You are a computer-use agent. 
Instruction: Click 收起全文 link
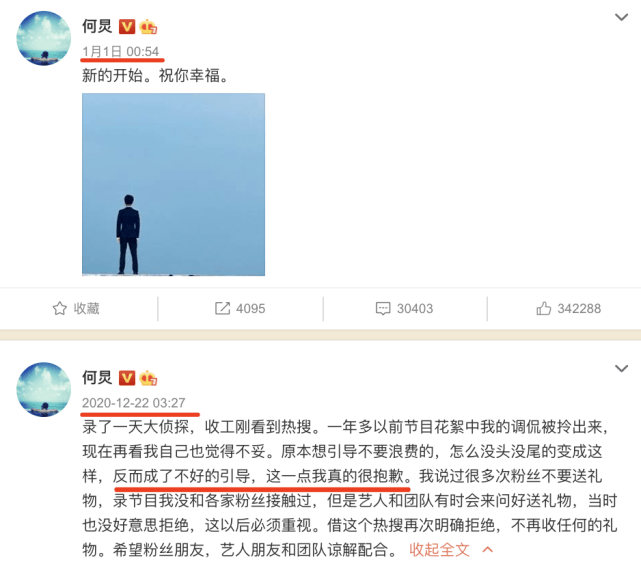(x=439, y=550)
